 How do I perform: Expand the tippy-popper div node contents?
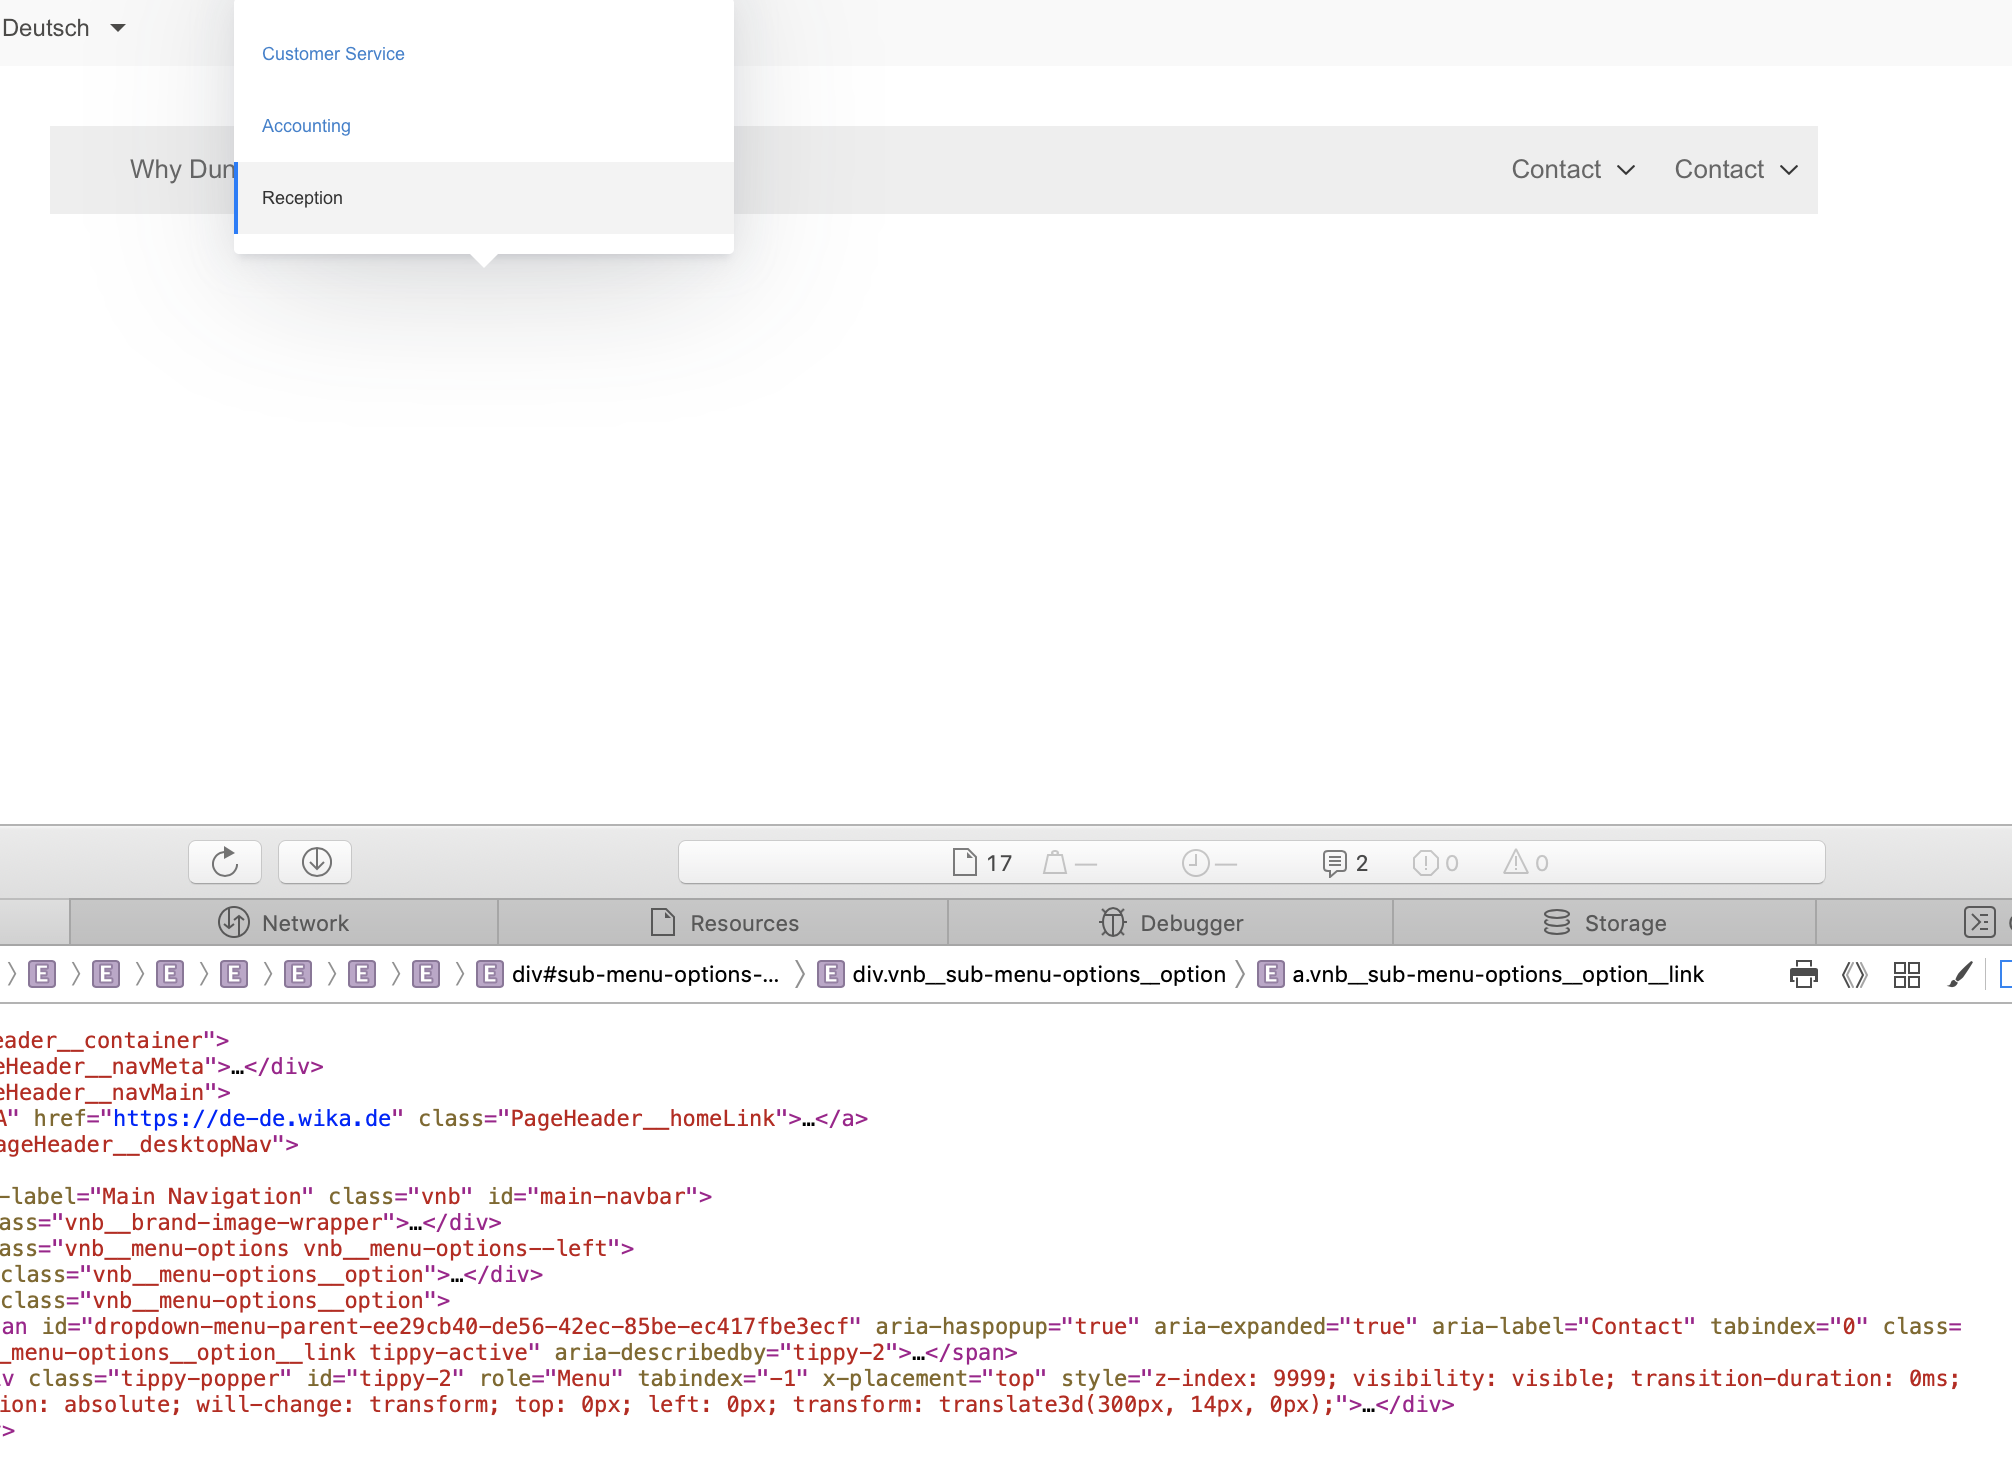point(1368,1404)
